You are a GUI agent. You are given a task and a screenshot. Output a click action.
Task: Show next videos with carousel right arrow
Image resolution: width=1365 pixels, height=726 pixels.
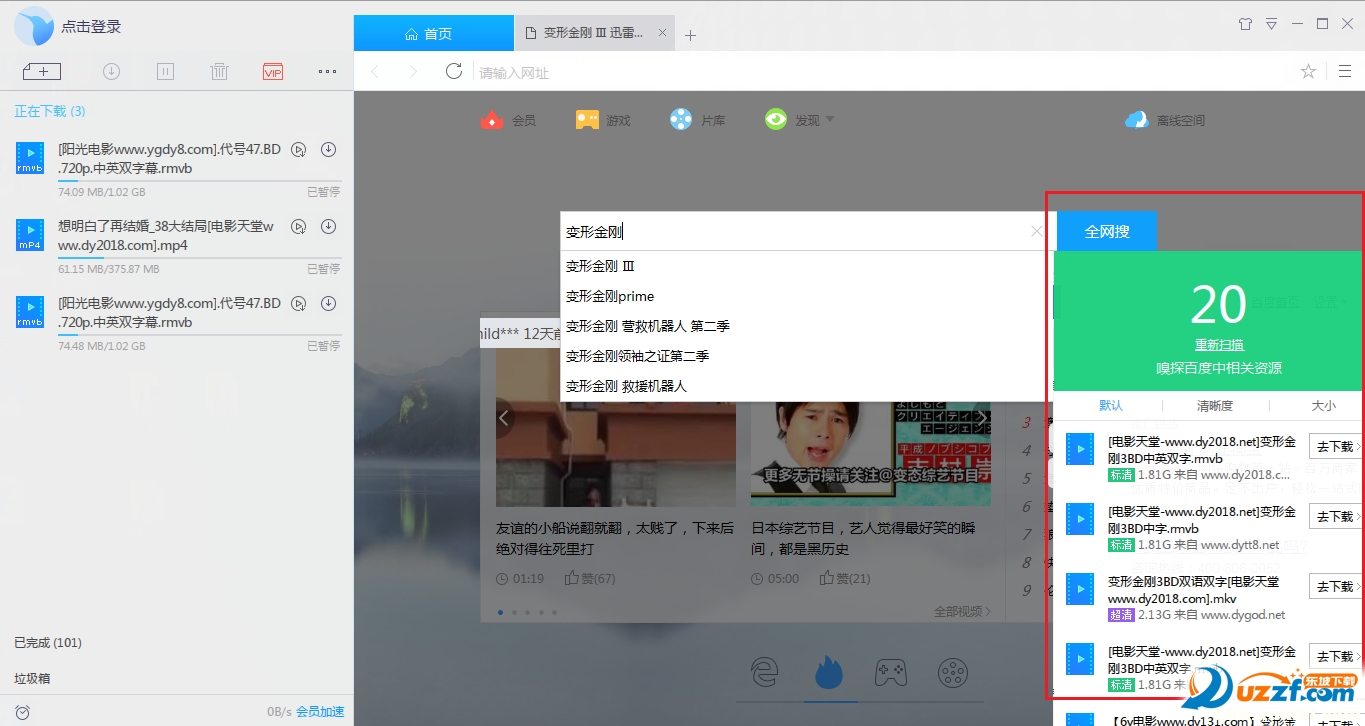[983, 418]
